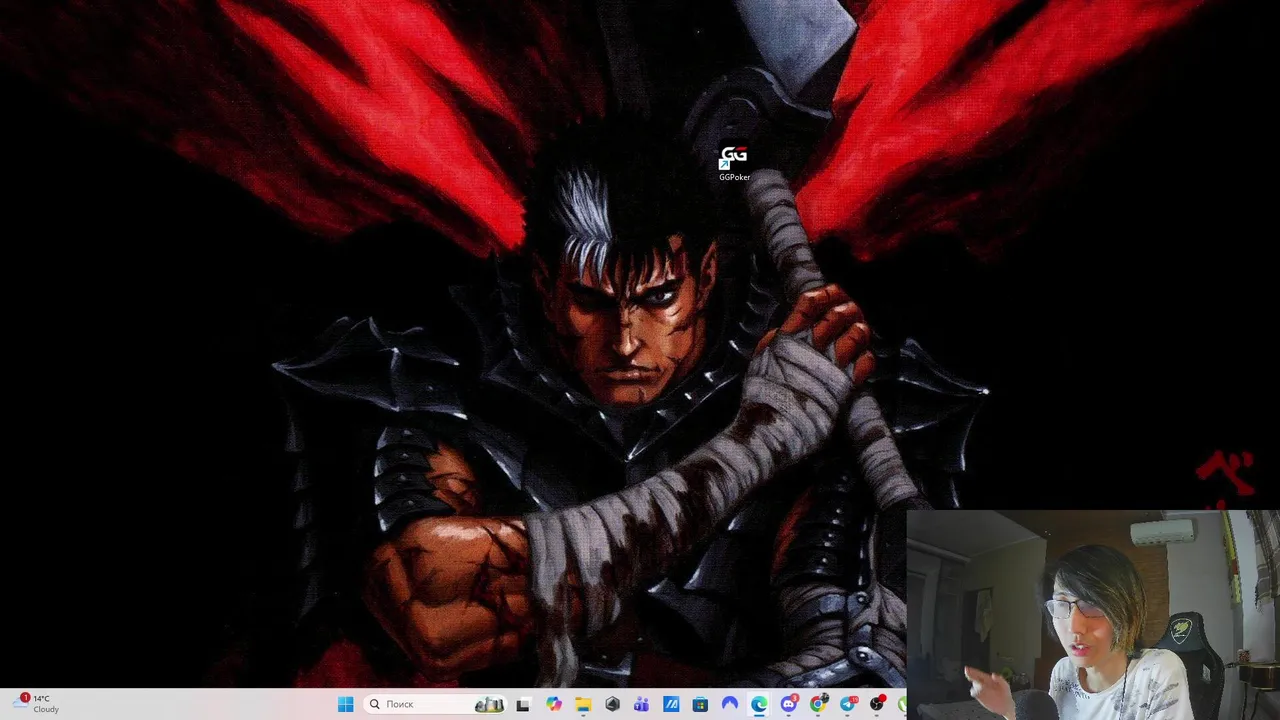Image resolution: width=1280 pixels, height=720 pixels.
Task: Switch to Microsoft Edge on taskbar
Action: (759, 704)
